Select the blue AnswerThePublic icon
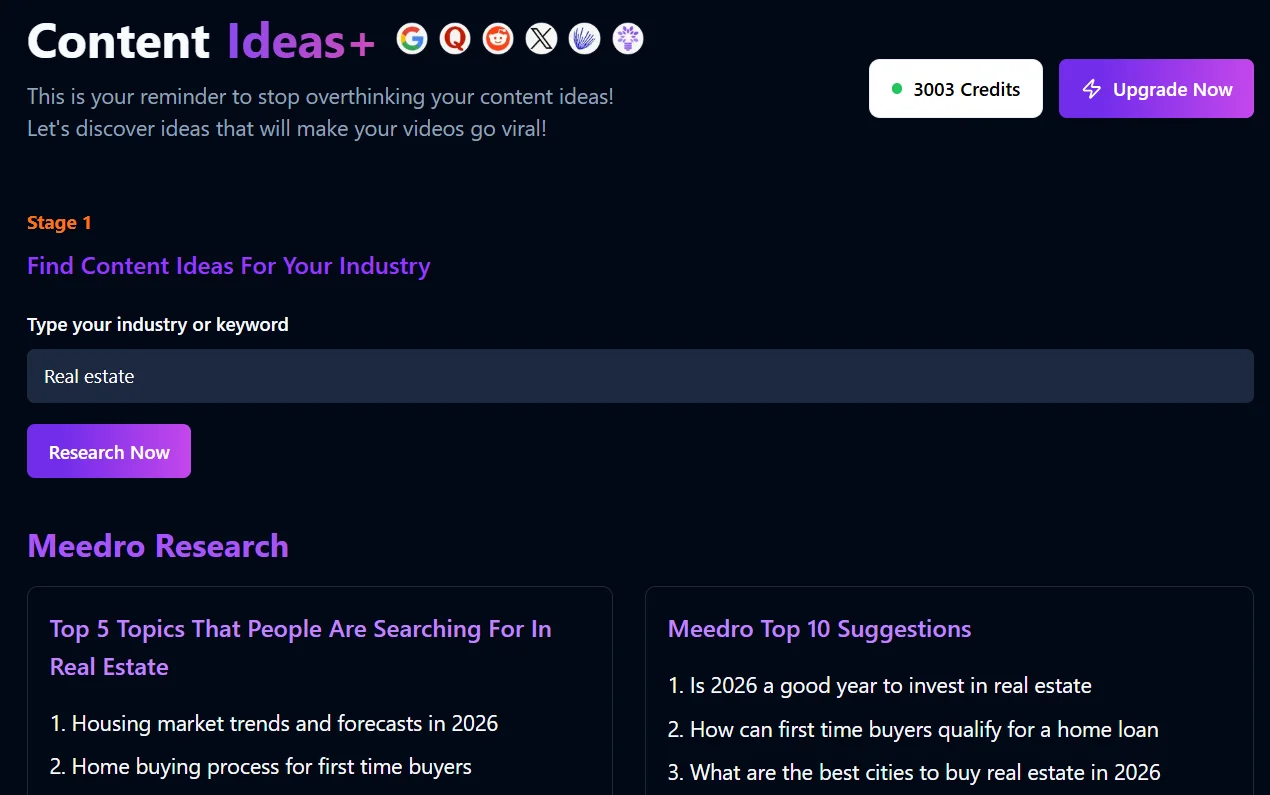 click(x=584, y=39)
